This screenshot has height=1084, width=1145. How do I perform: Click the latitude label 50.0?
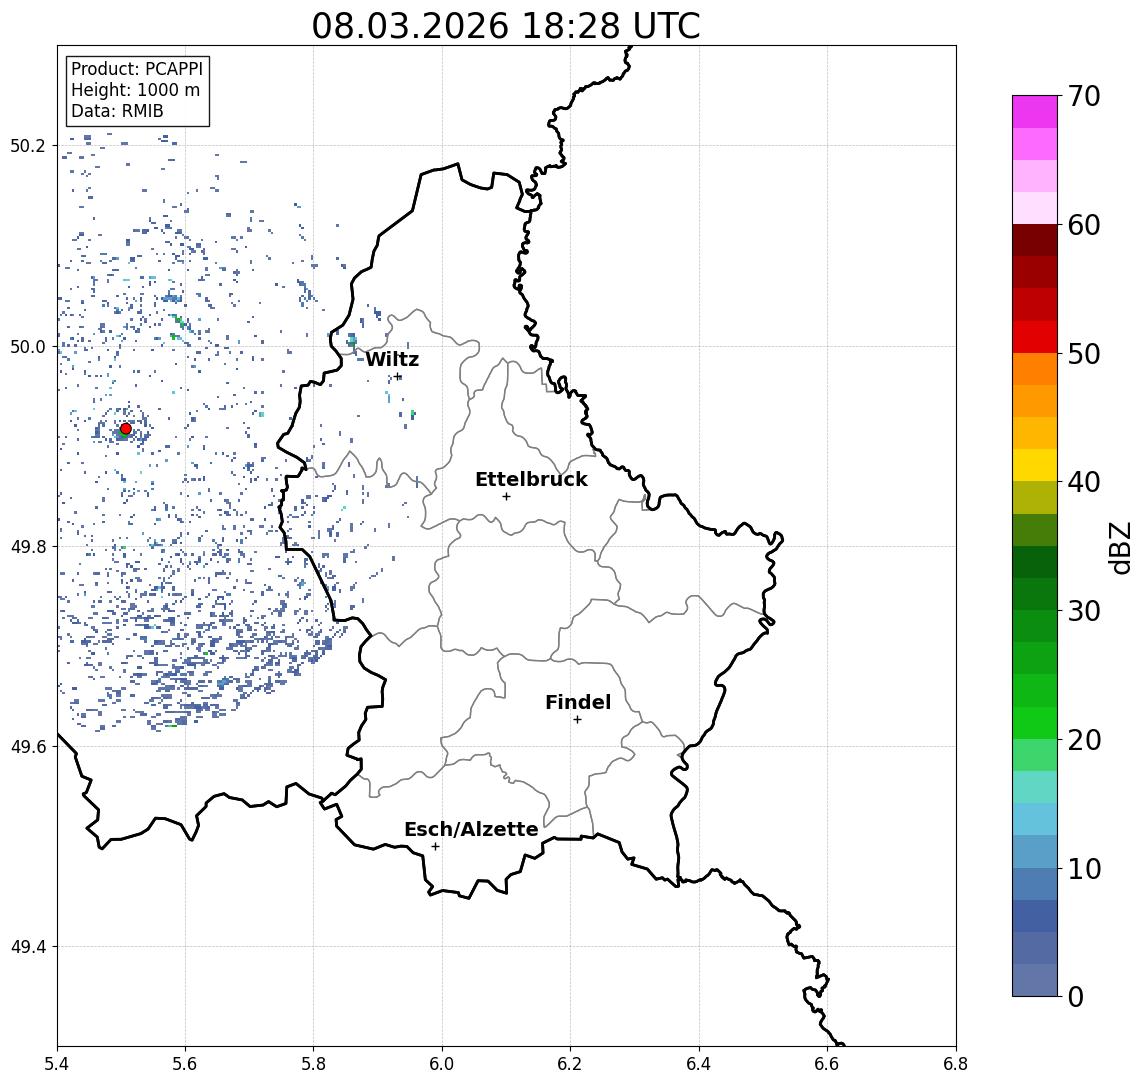click(28, 346)
